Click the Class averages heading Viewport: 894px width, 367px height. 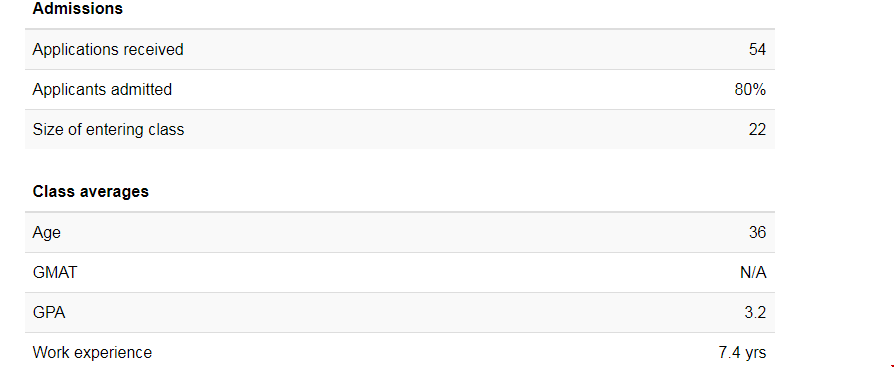91,191
